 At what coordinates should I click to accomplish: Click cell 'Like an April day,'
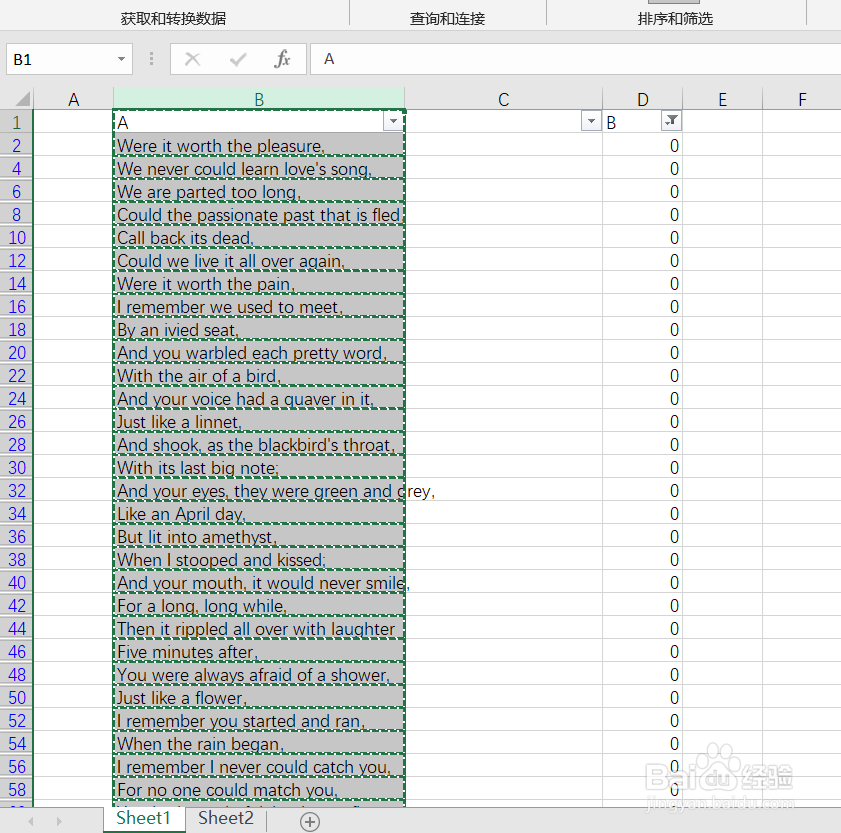click(259, 513)
